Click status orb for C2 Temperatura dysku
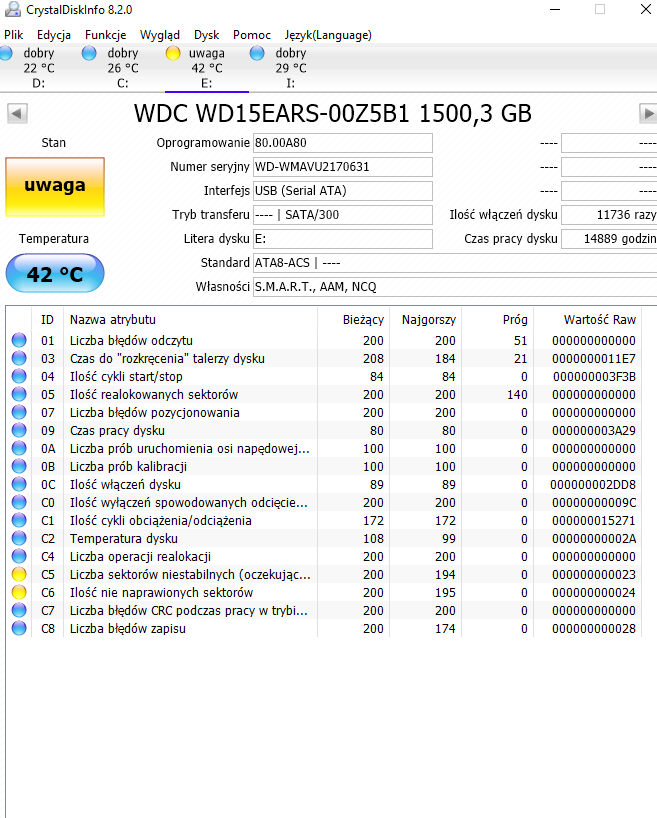Viewport: 657px width, 818px height. click(19, 538)
